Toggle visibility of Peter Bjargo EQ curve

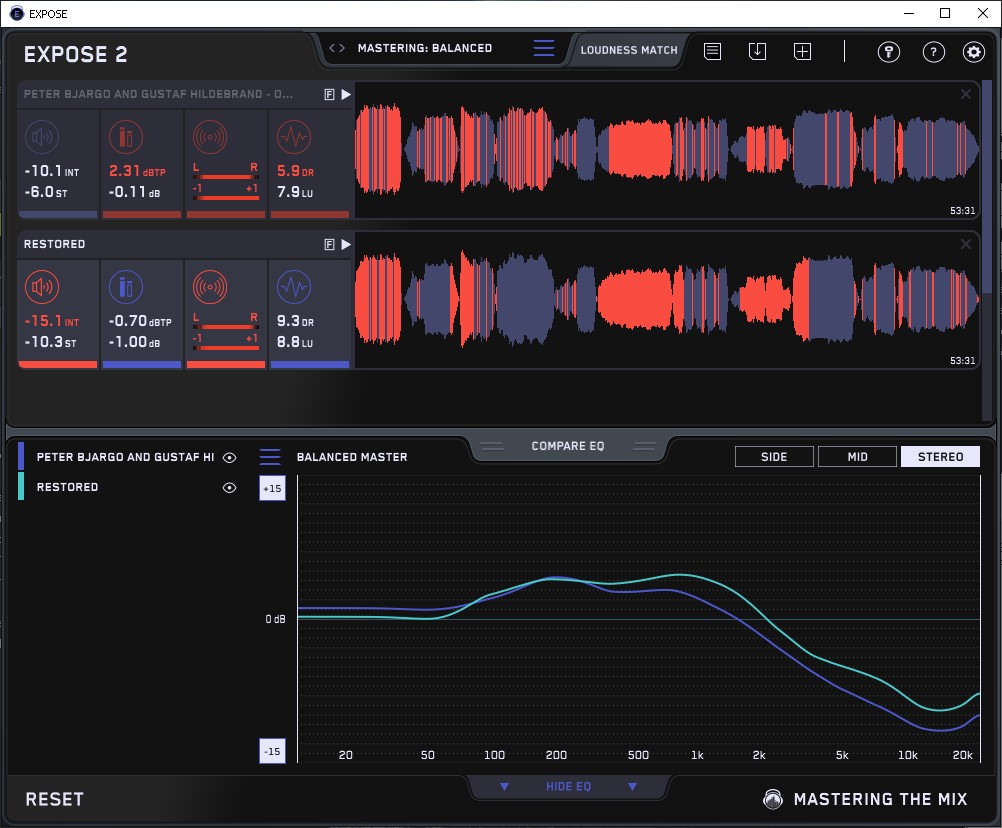[x=229, y=457]
